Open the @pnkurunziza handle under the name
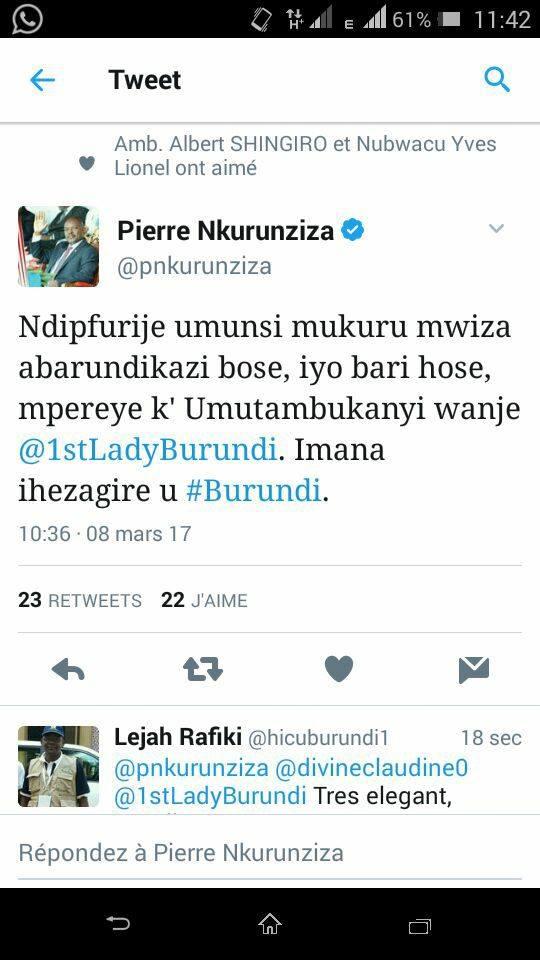The height and width of the screenshot is (960, 540). (194, 267)
